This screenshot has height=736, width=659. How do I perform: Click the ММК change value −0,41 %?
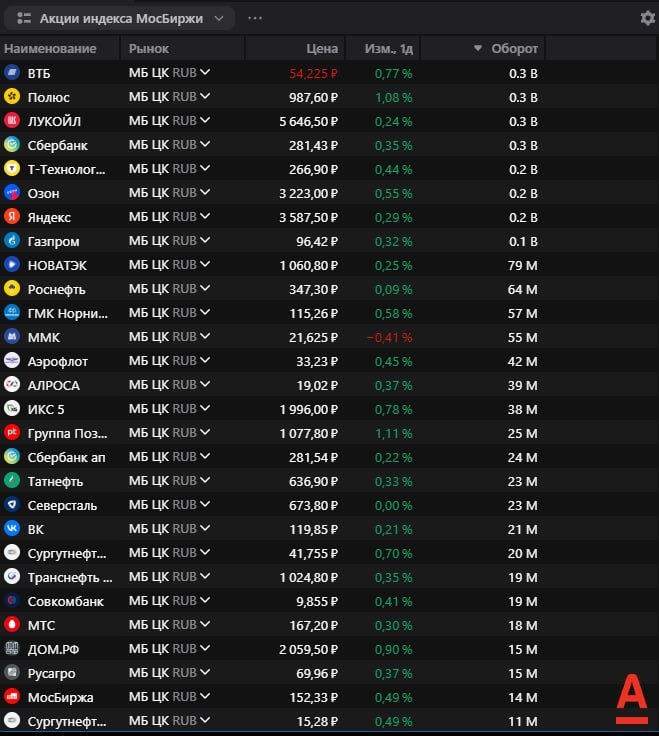[390, 337]
